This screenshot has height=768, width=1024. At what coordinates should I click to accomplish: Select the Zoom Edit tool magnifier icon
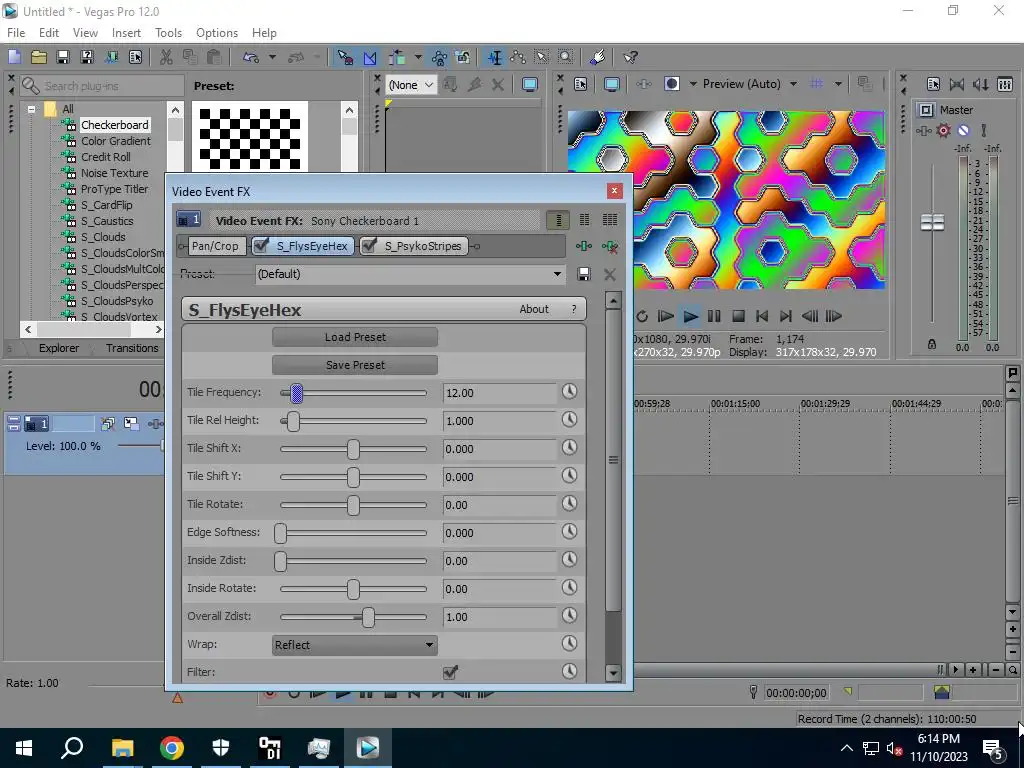[566, 57]
